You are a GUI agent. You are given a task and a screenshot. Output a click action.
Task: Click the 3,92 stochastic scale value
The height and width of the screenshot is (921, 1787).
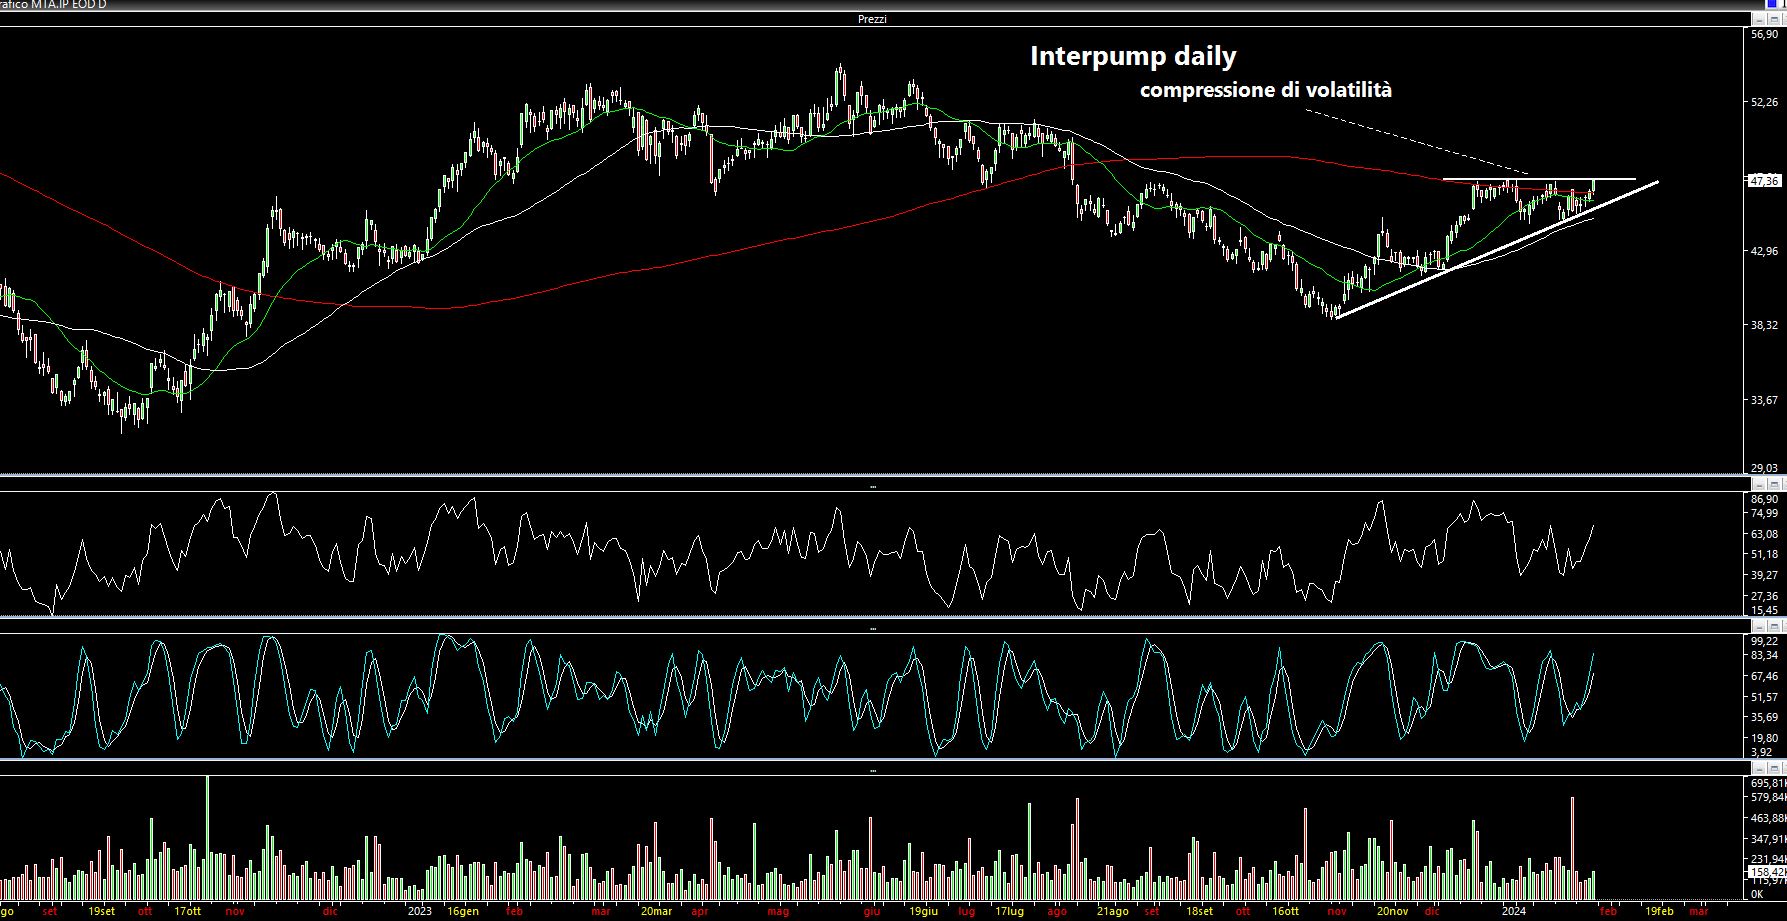1762,752
